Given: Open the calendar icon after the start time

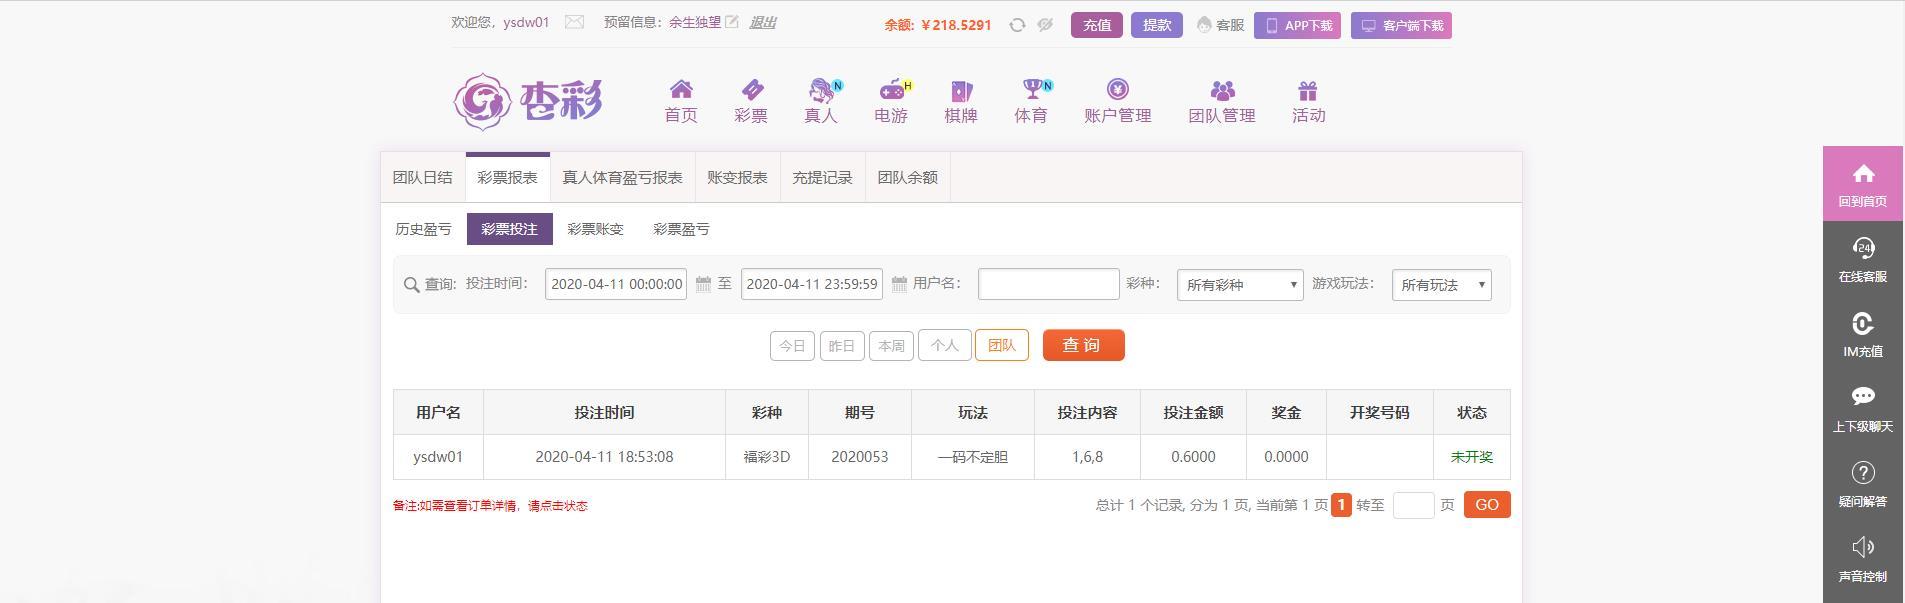Looking at the screenshot, I should tap(703, 284).
